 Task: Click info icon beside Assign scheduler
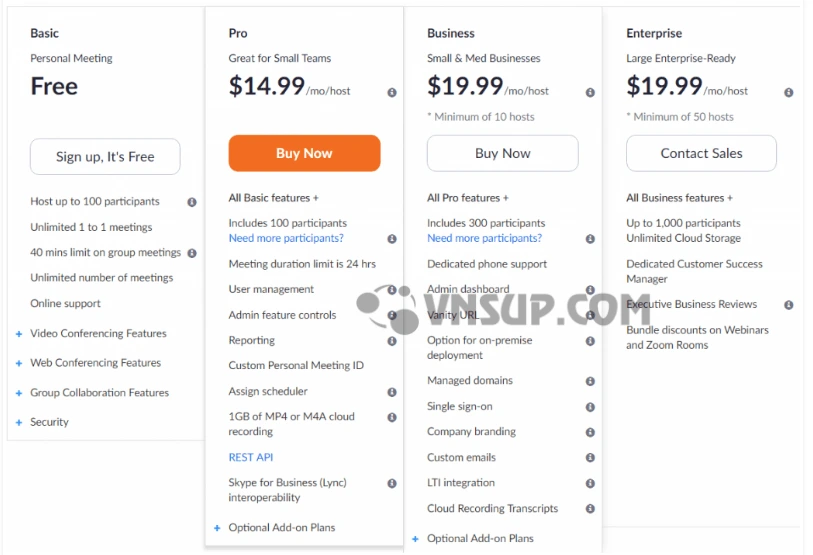[x=392, y=392]
